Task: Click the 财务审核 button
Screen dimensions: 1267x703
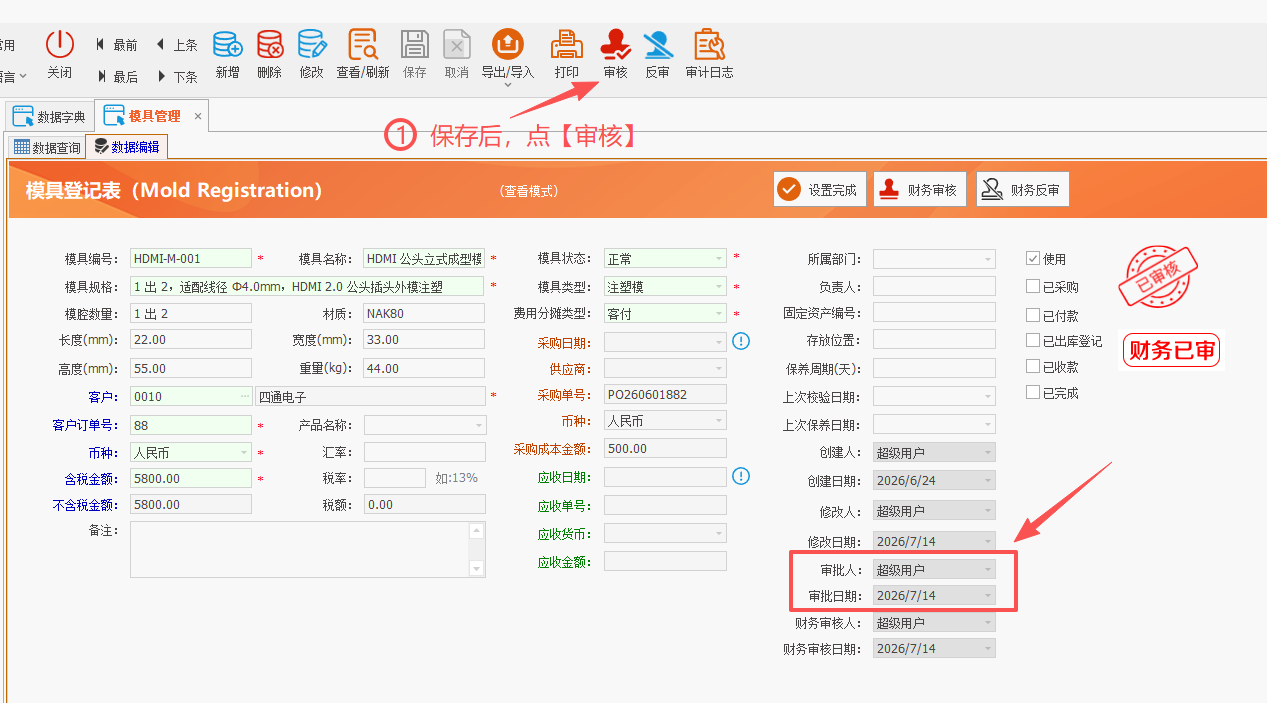Action: pos(920,190)
